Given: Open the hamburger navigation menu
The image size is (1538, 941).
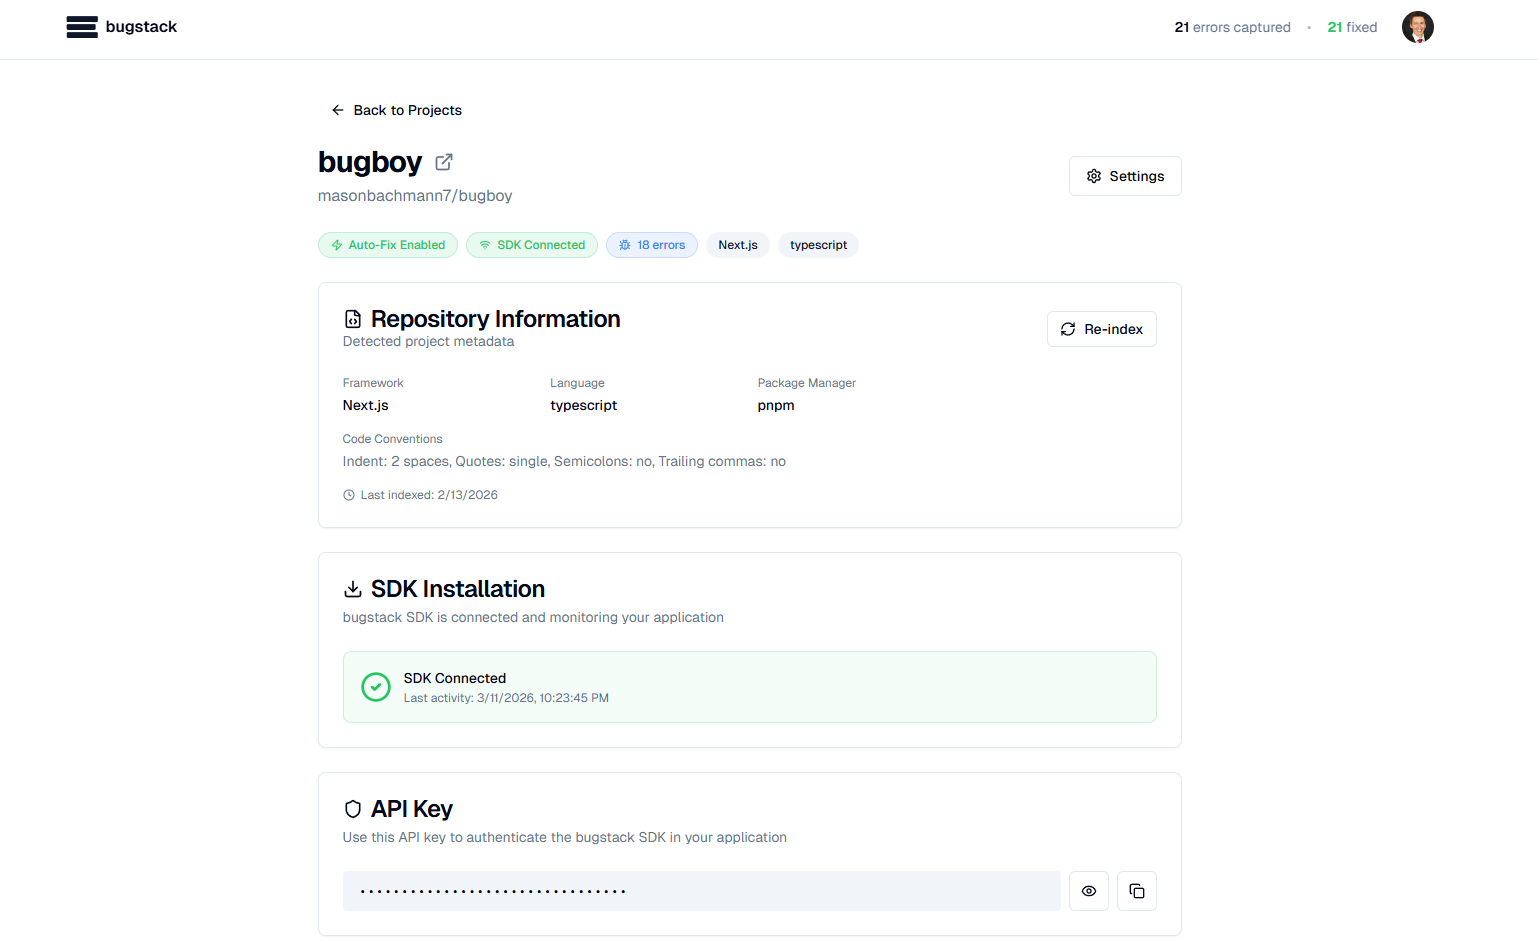Looking at the screenshot, I should pyautogui.click(x=81, y=27).
